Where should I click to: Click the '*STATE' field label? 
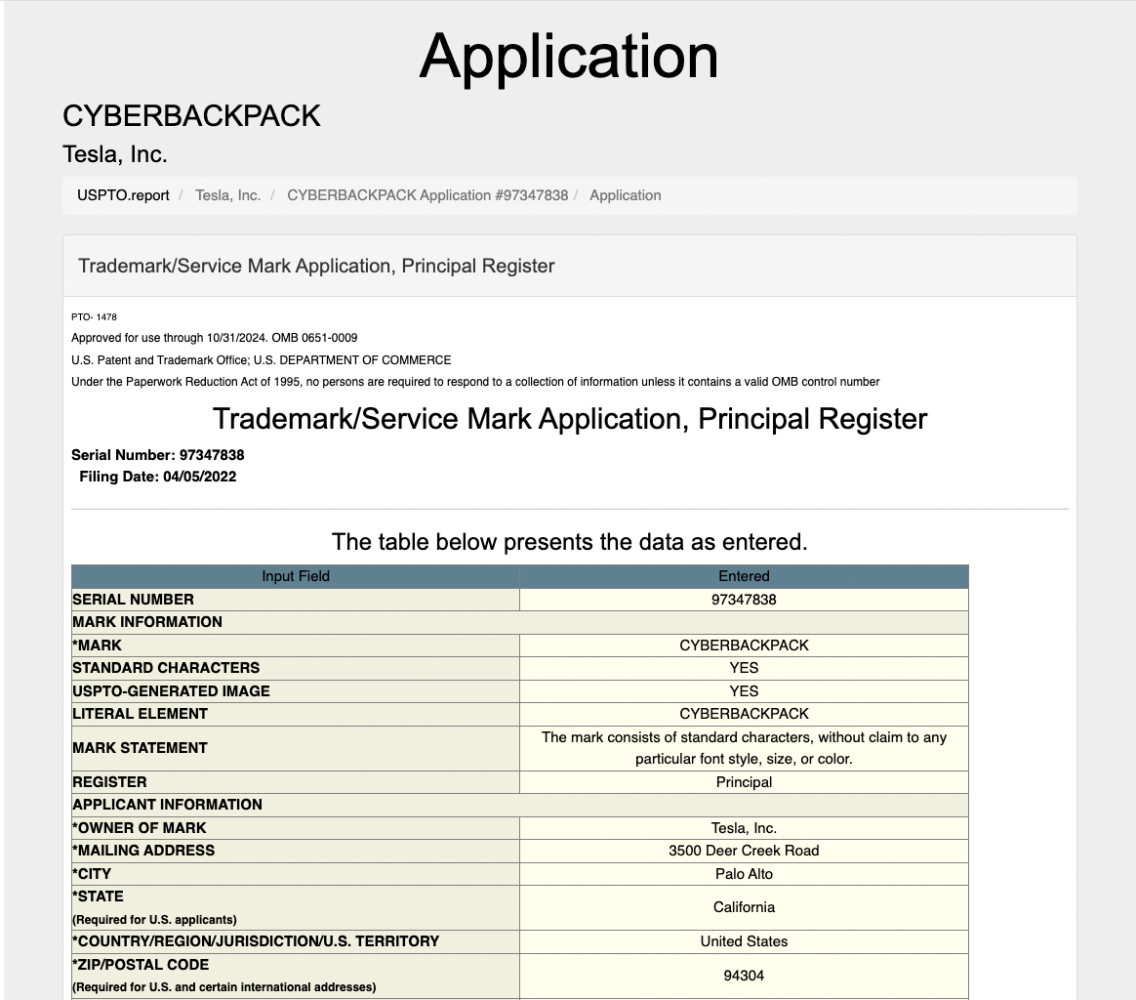click(98, 896)
